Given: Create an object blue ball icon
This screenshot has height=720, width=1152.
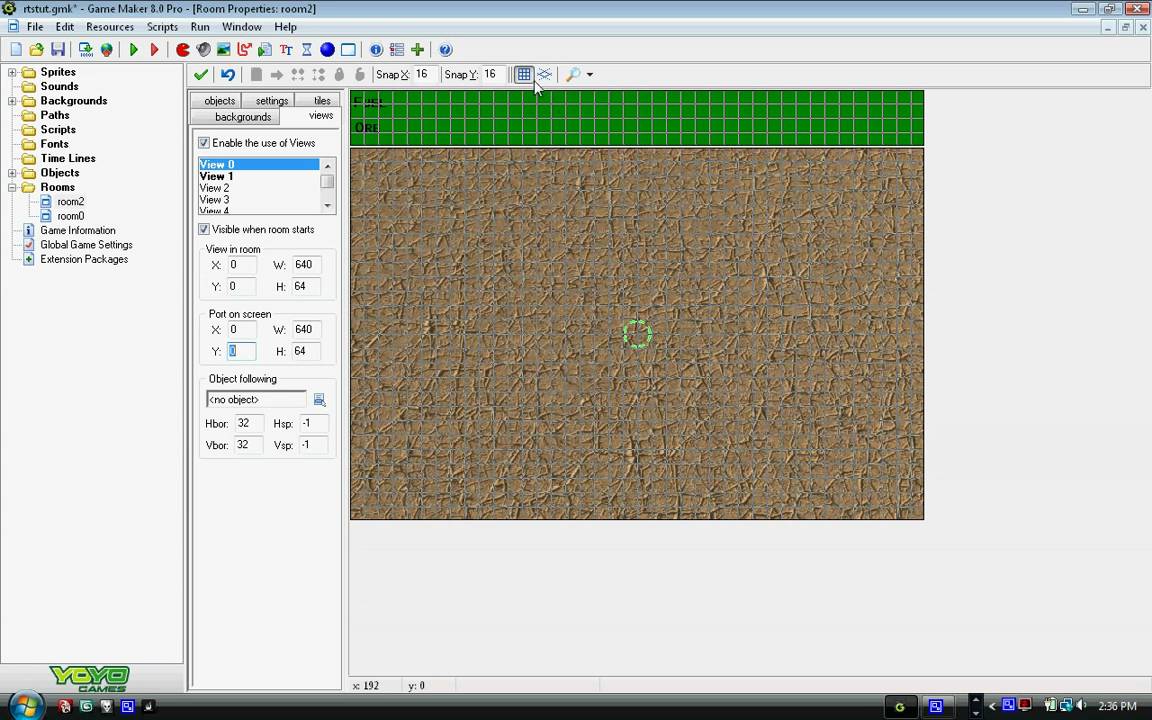Looking at the screenshot, I should [328, 50].
